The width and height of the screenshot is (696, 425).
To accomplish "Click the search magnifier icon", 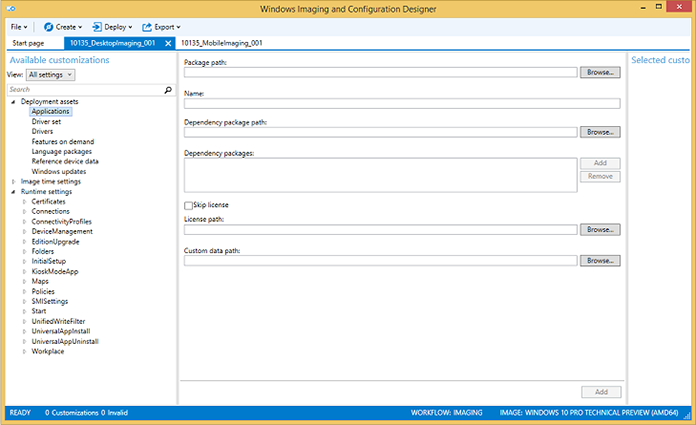I will click(168, 90).
